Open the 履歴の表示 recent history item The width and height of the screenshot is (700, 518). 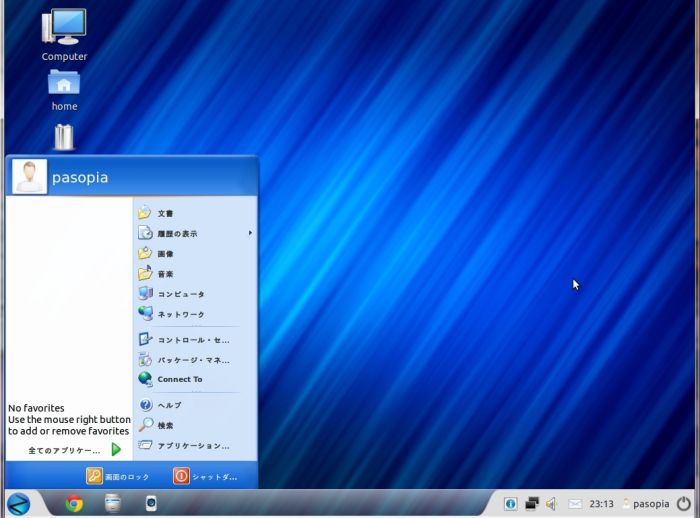pos(196,233)
